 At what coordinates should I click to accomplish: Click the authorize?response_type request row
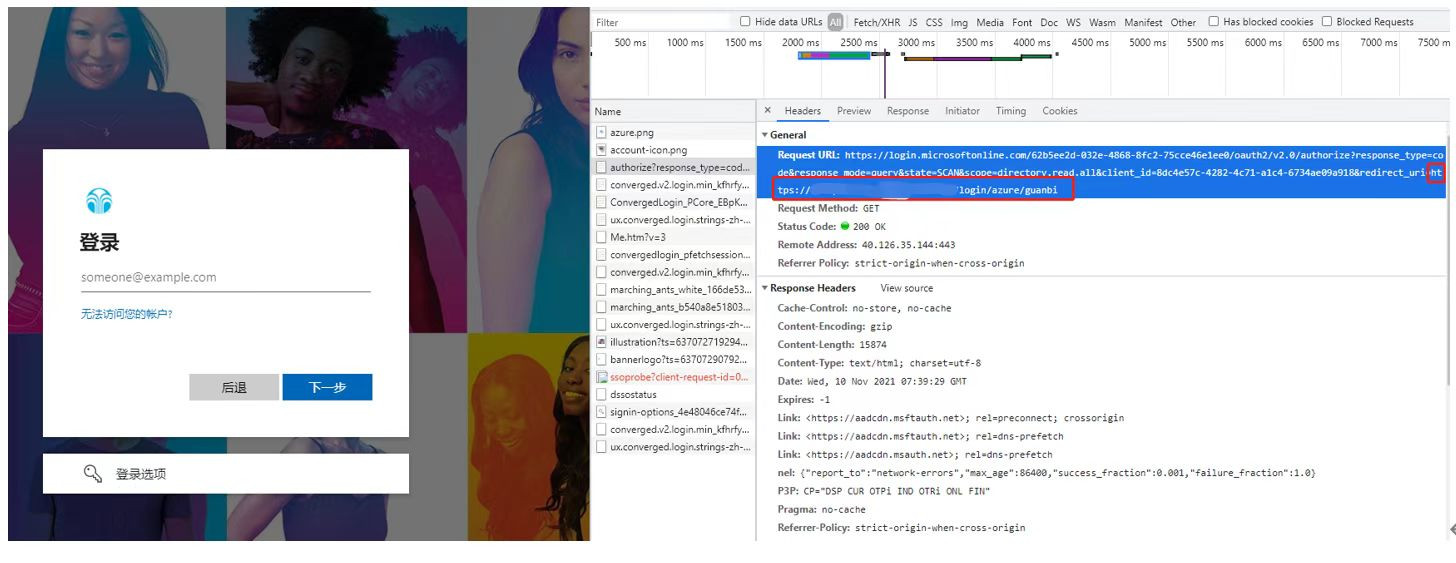[678, 167]
